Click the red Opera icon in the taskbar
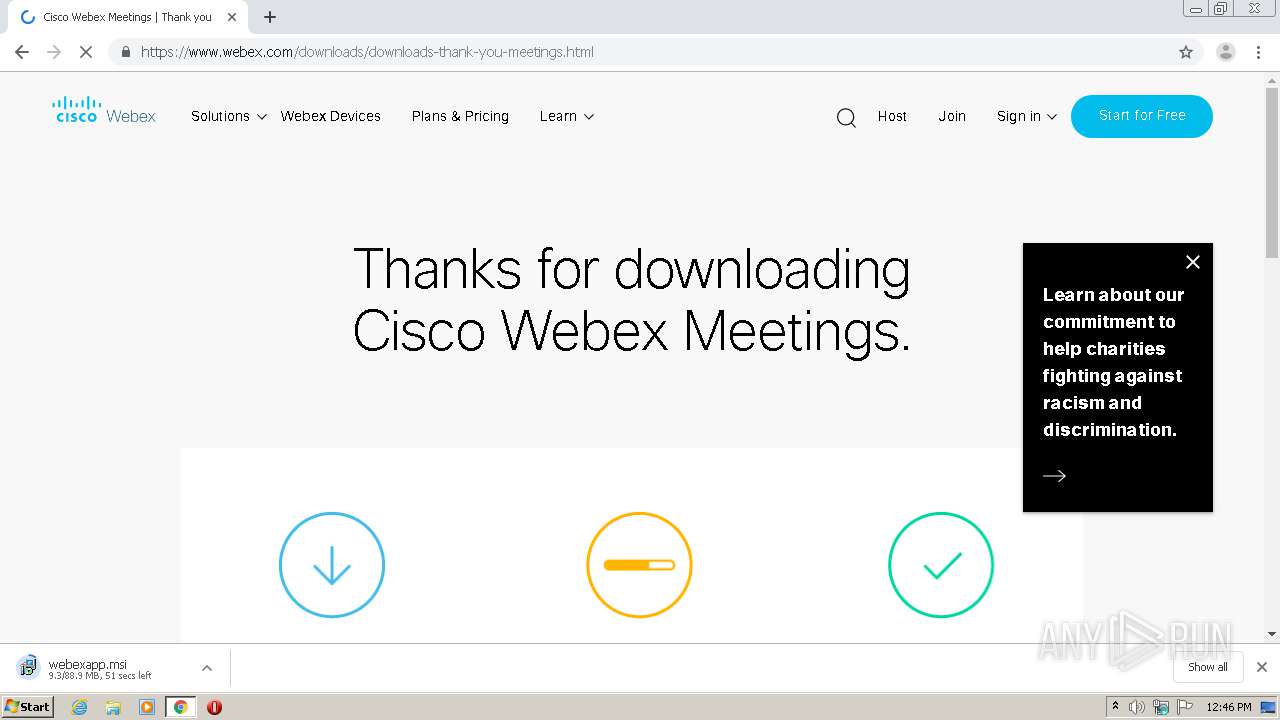The width and height of the screenshot is (1280, 720). point(214,707)
